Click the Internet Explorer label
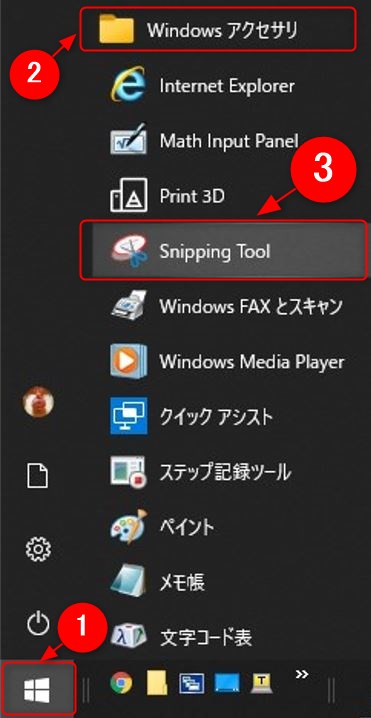 click(227, 86)
